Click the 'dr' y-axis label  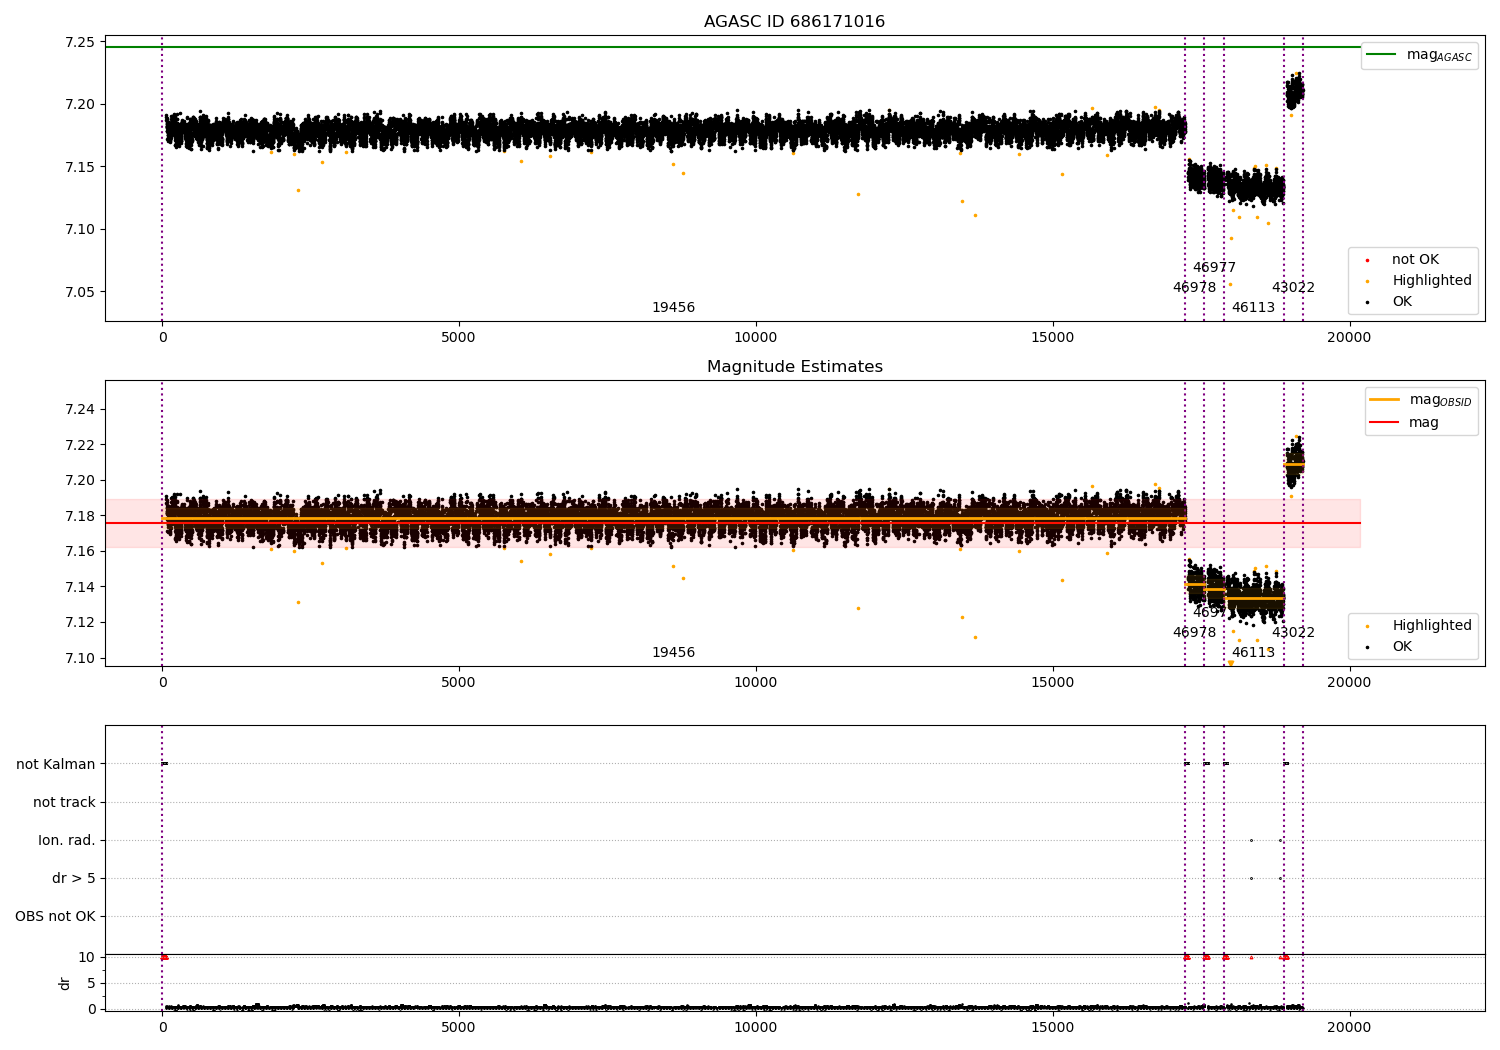(x=65, y=983)
